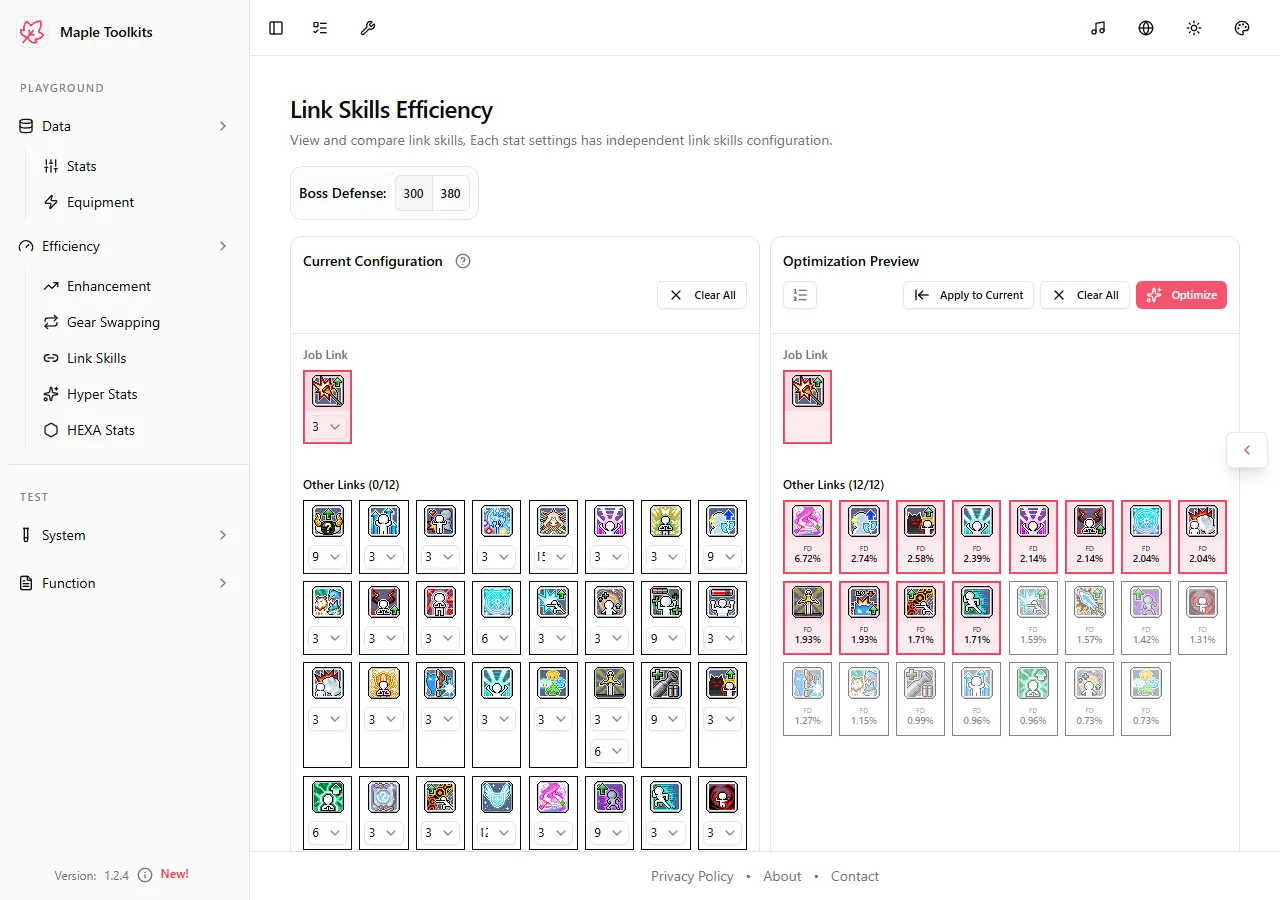Click the red bar muscle figure skill icon
The image size is (1280, 900).
point(722,602)
